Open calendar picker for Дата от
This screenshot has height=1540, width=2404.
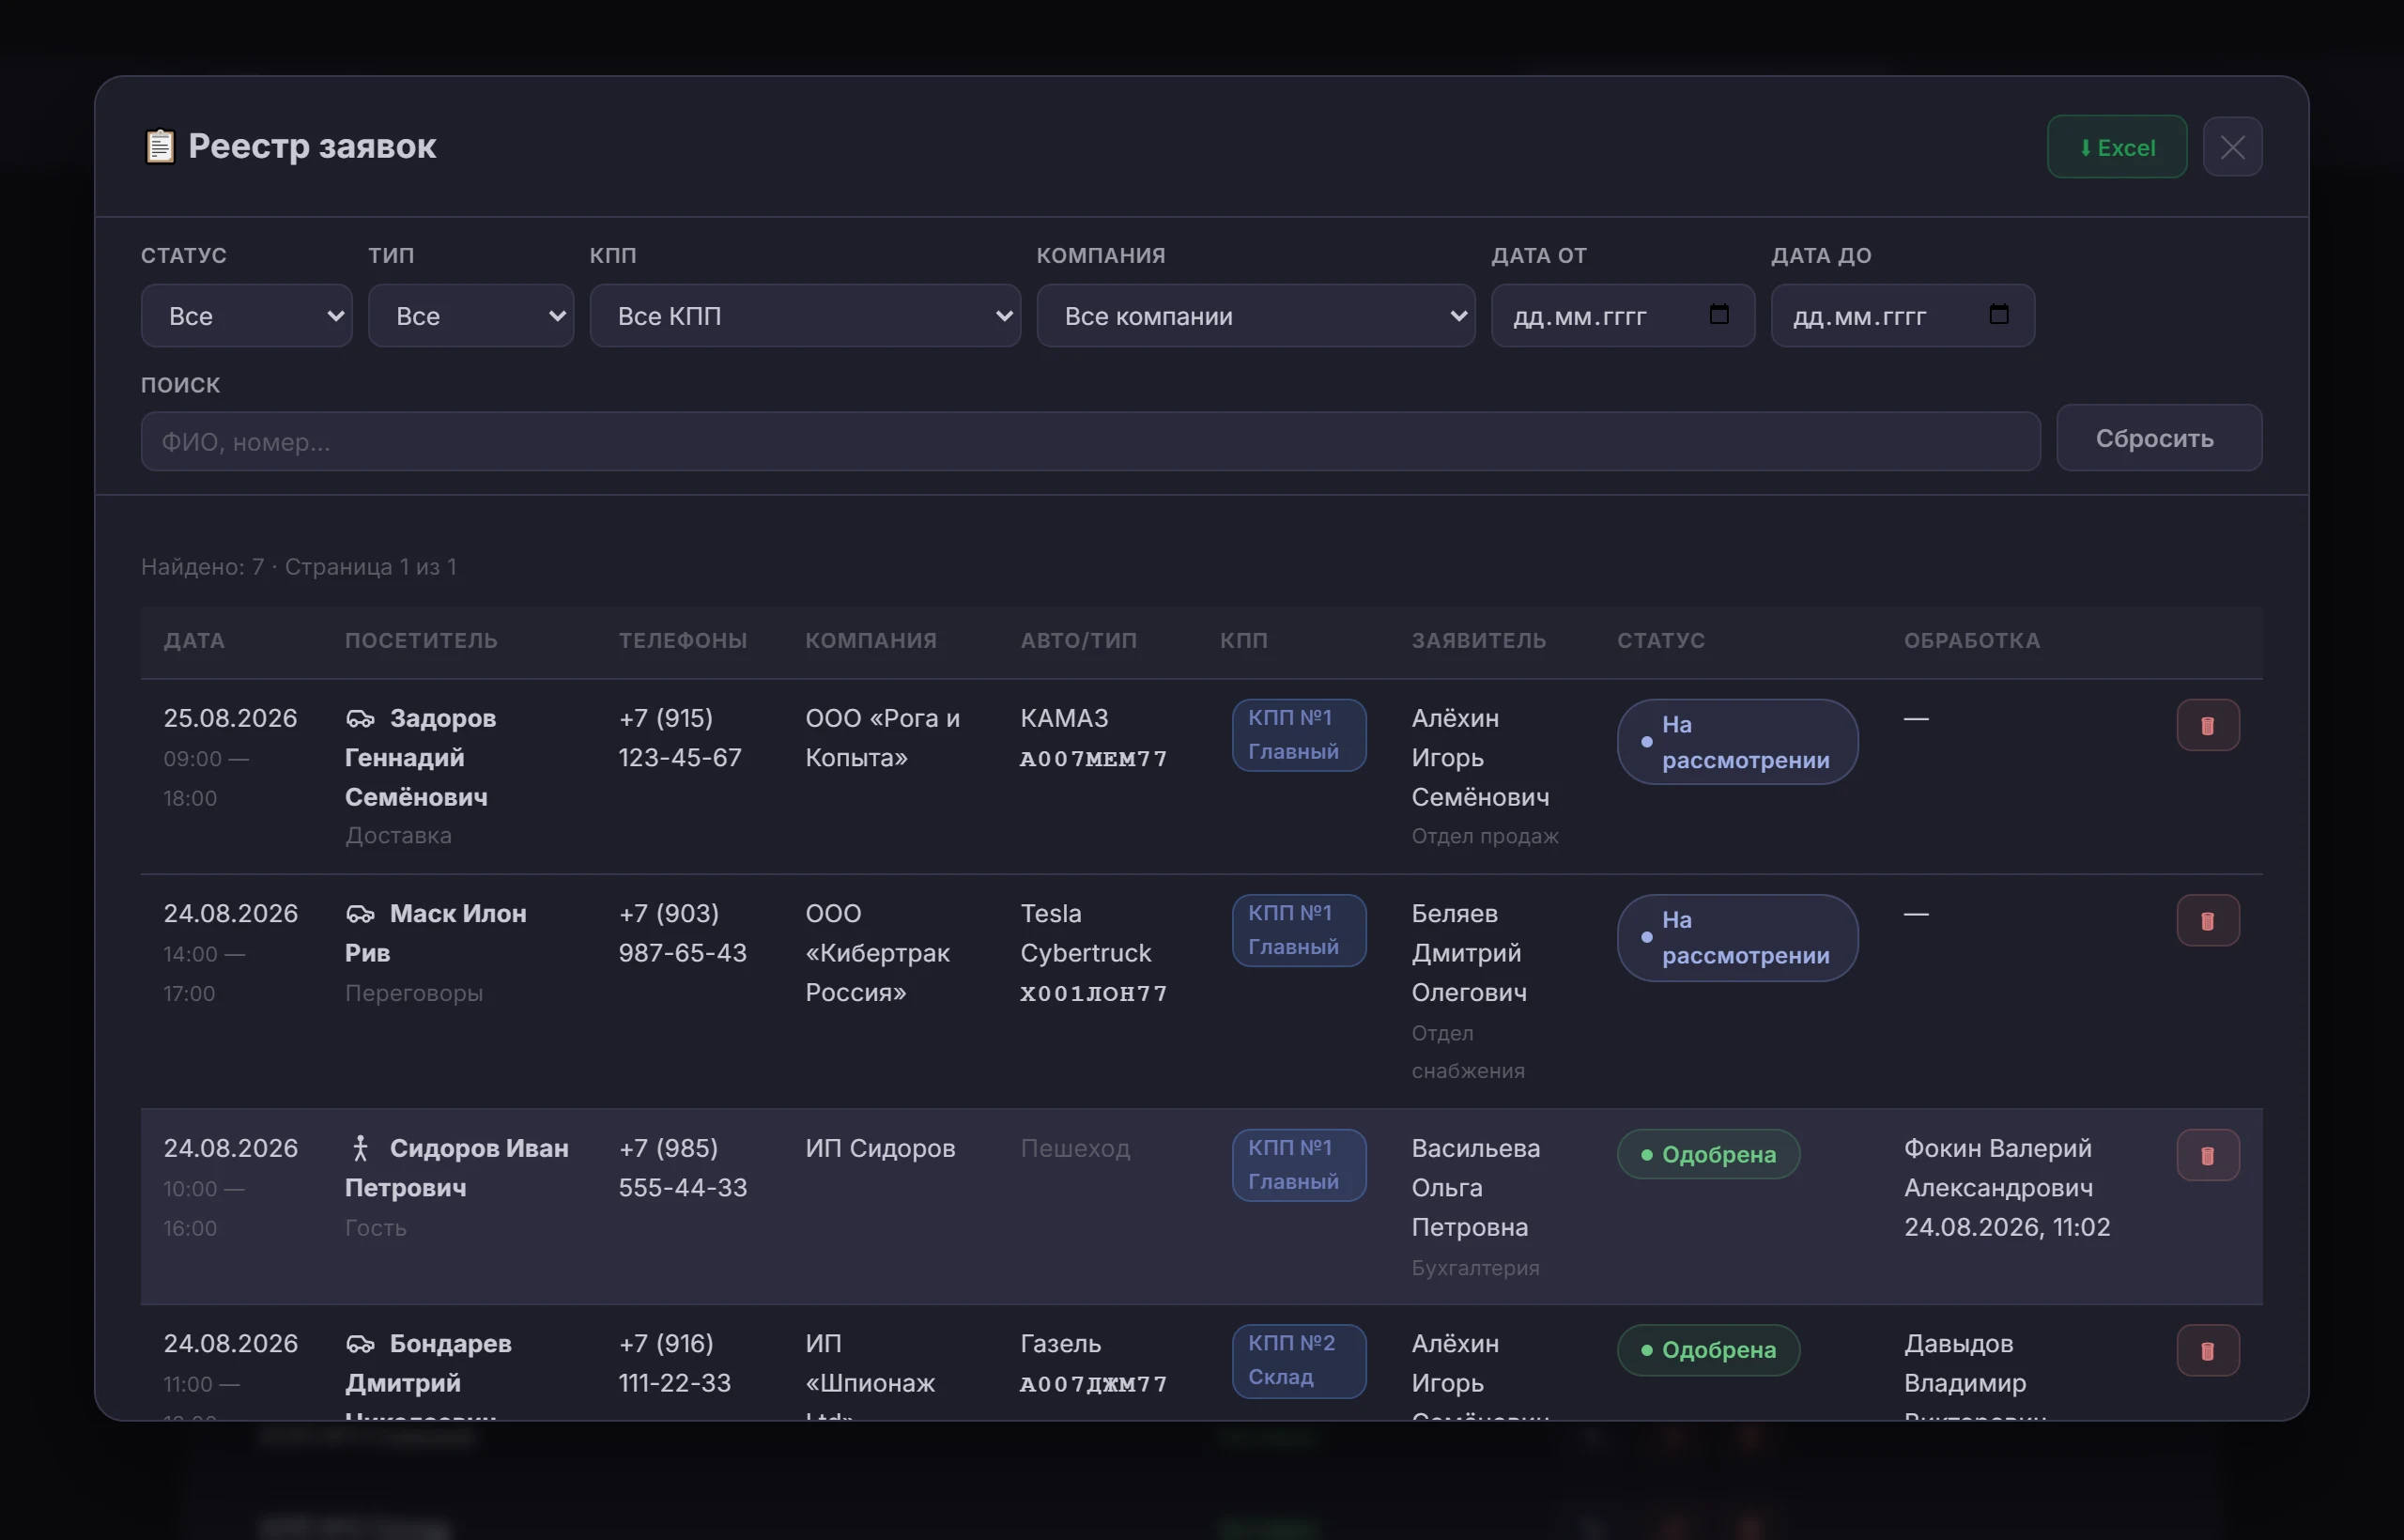[x=1718, y=314]
